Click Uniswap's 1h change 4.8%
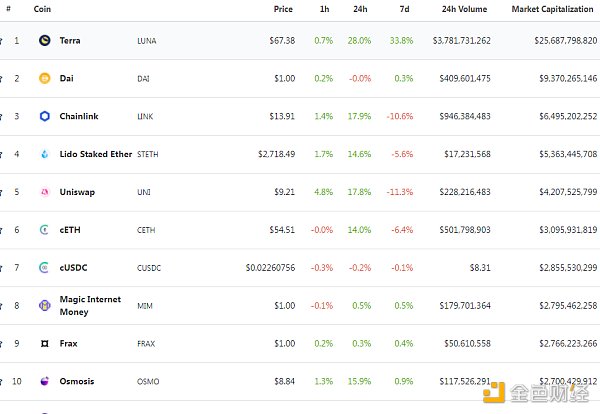The height and width of the screenshot is (414, 600). tap(324, 192)
